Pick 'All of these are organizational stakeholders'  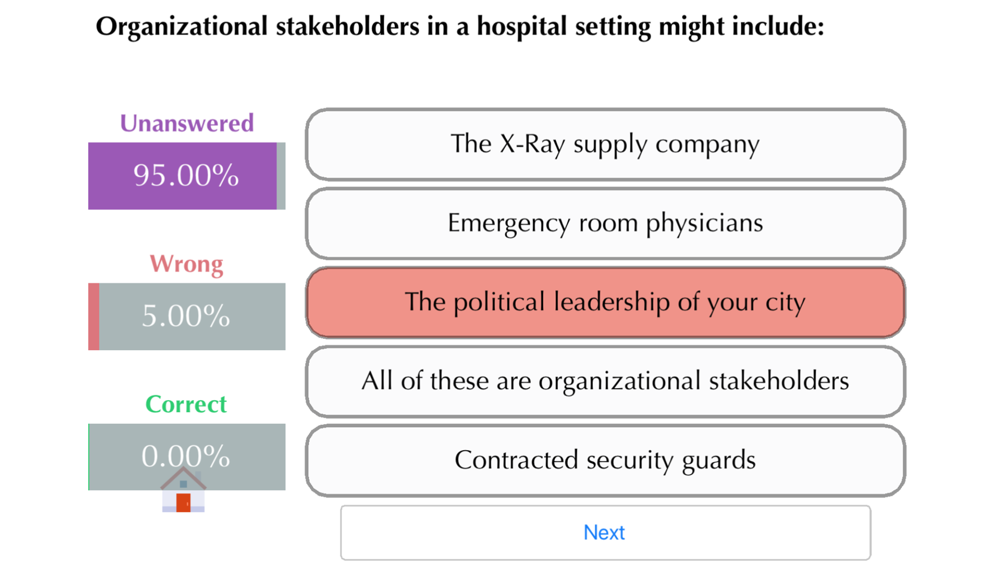[605, 381]
